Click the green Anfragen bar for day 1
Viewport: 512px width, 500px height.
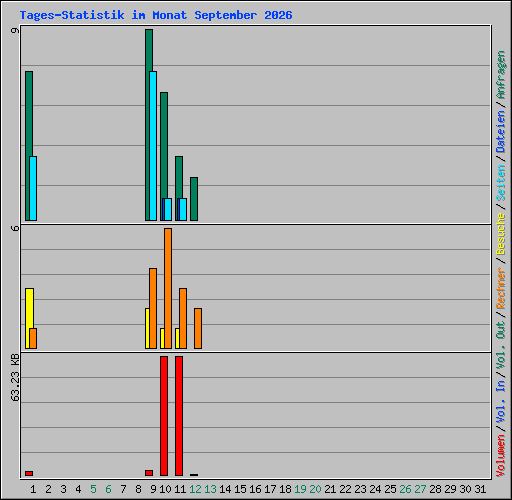point(29,146)
